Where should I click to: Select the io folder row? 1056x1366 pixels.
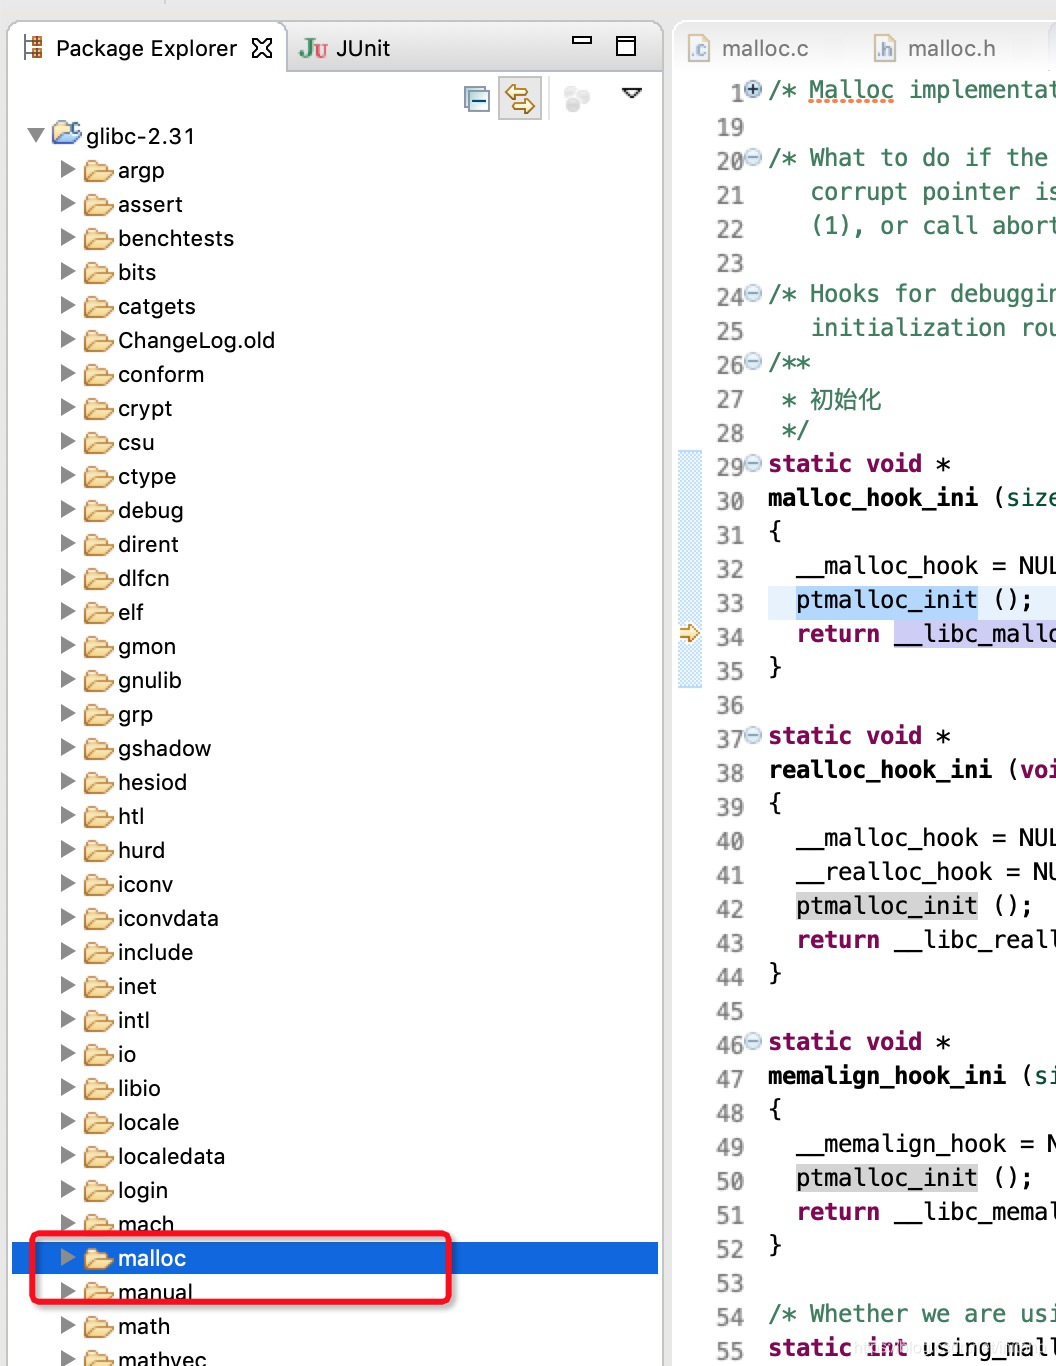(335, 1054)
